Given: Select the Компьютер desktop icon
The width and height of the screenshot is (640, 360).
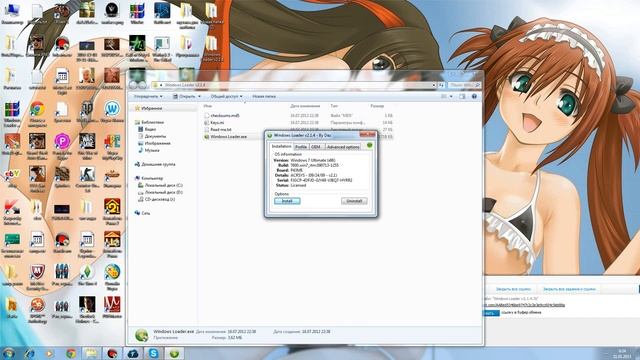Looking at the screenshot, I should click(x=12, y=13).
